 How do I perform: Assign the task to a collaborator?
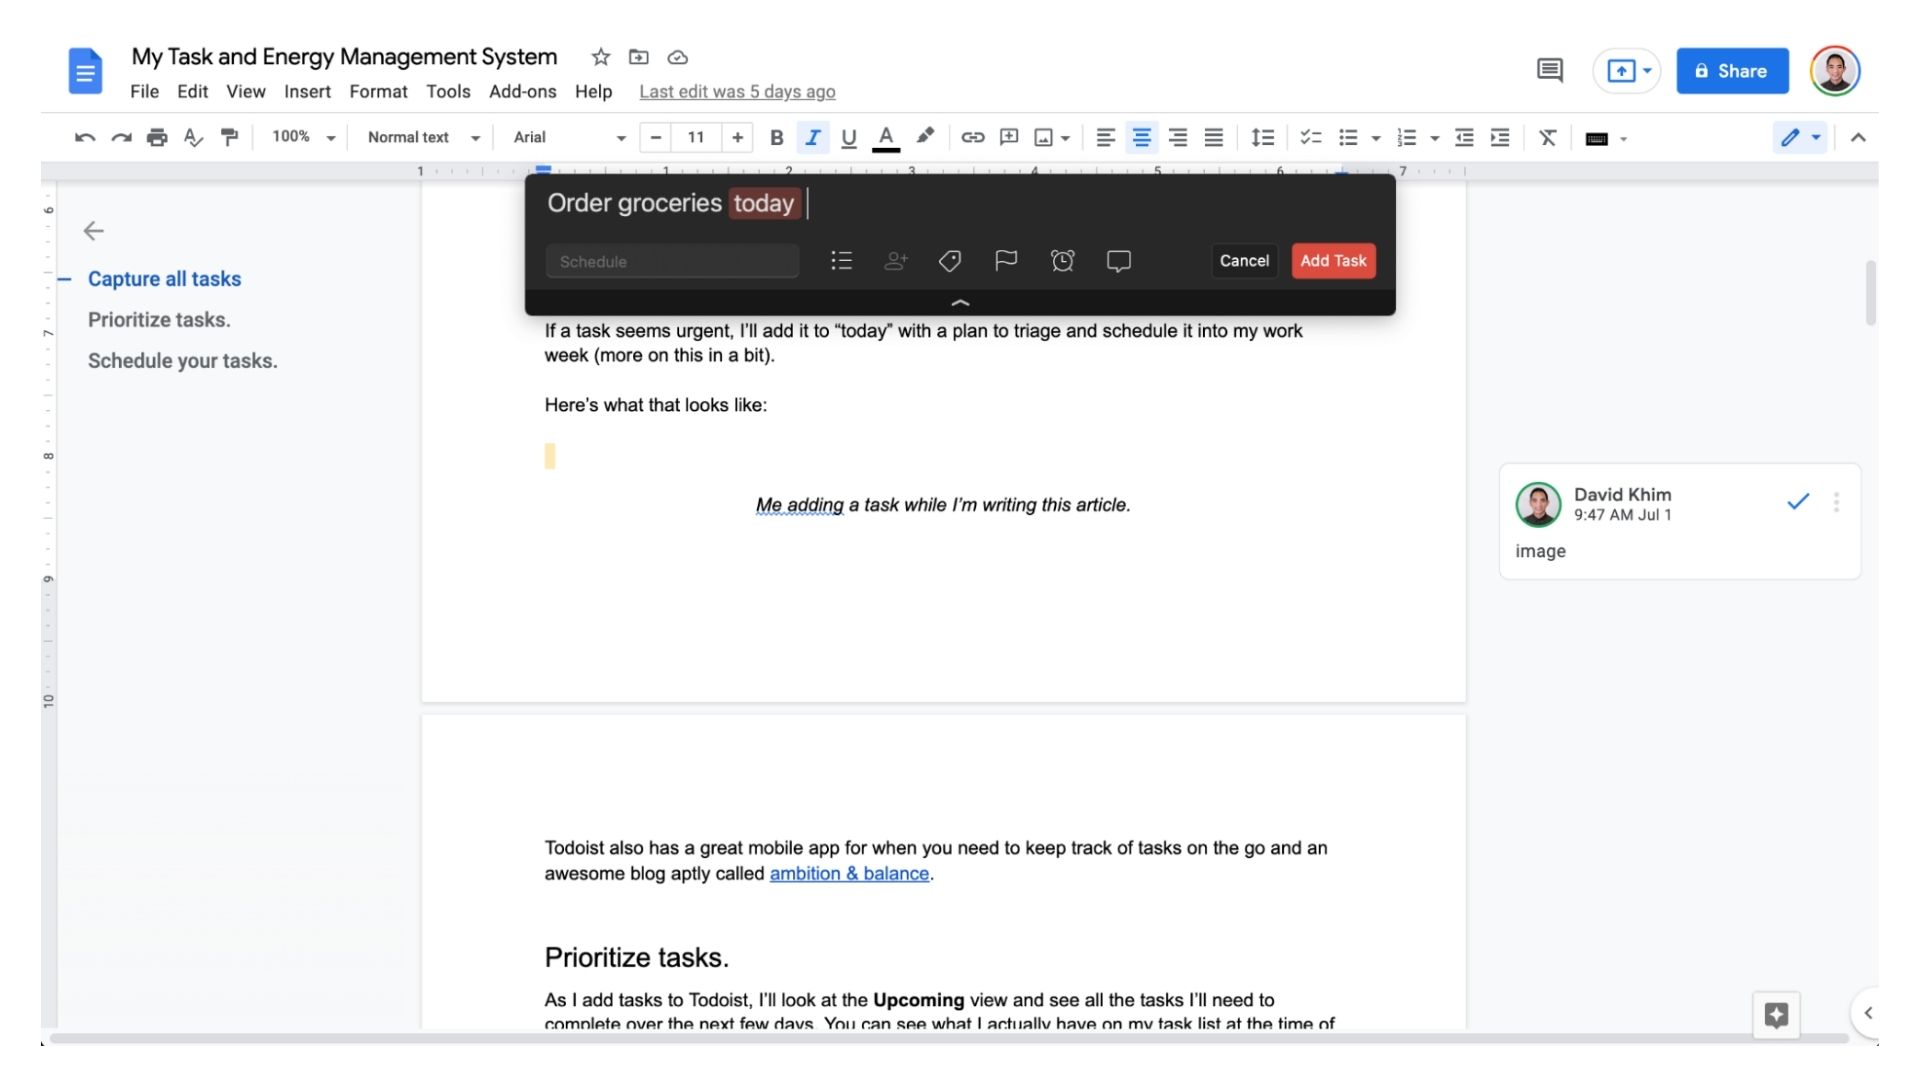895,261
